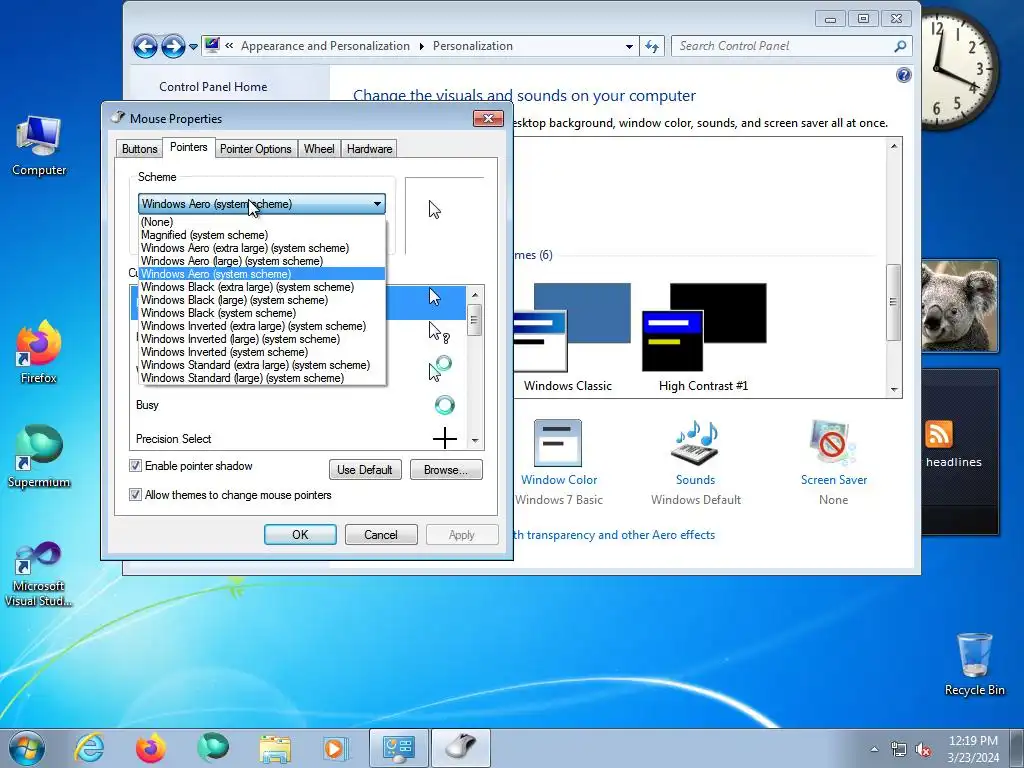Launch Supermium from the taskbar

click(213, 748)
